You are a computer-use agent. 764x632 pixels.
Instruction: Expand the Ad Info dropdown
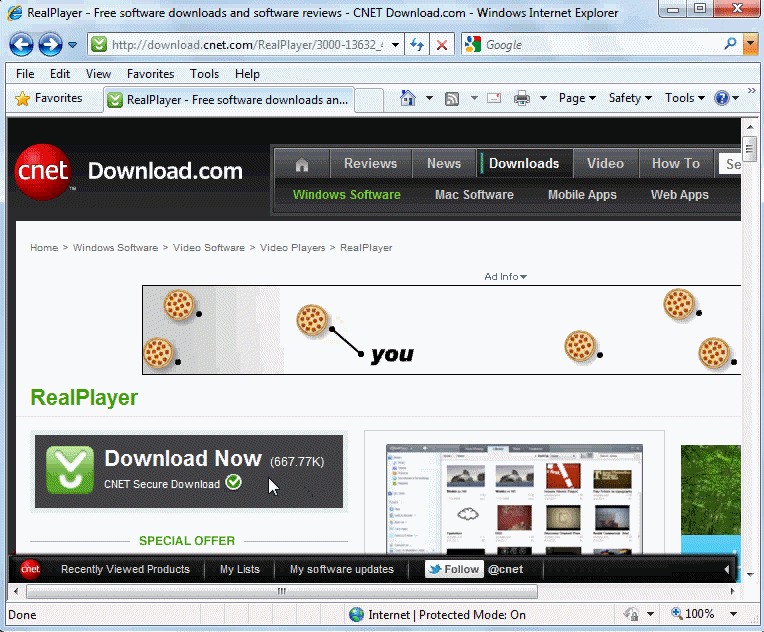pos(505,277)
